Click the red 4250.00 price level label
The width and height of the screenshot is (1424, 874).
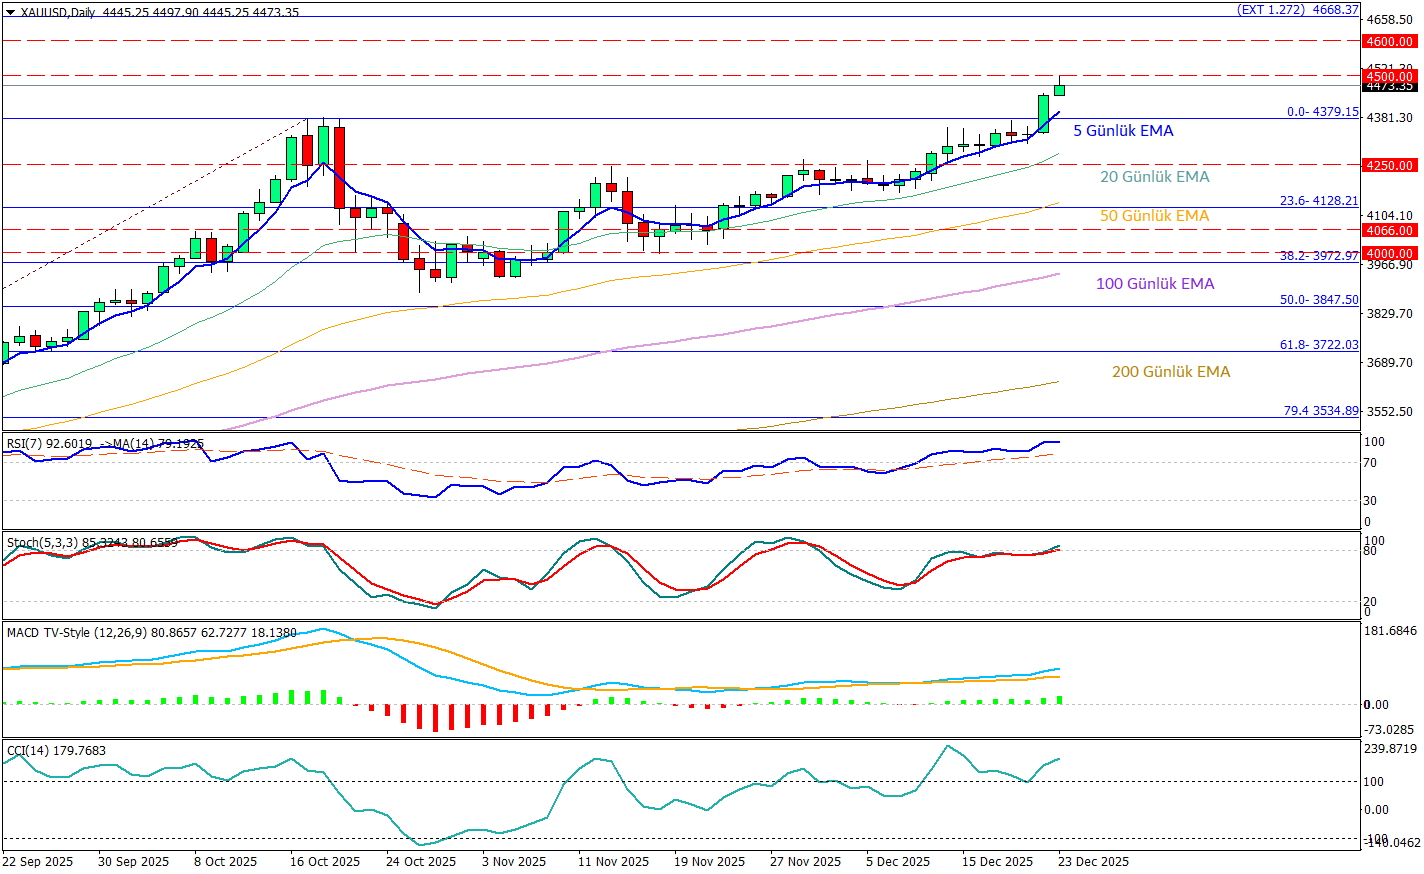tap(1389, 165)
